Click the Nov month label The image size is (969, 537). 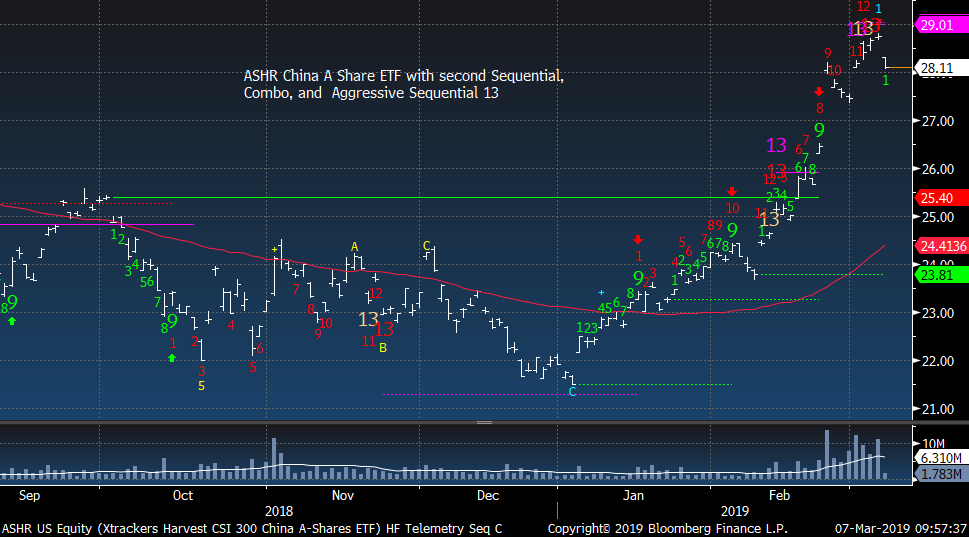pos(343,496)
